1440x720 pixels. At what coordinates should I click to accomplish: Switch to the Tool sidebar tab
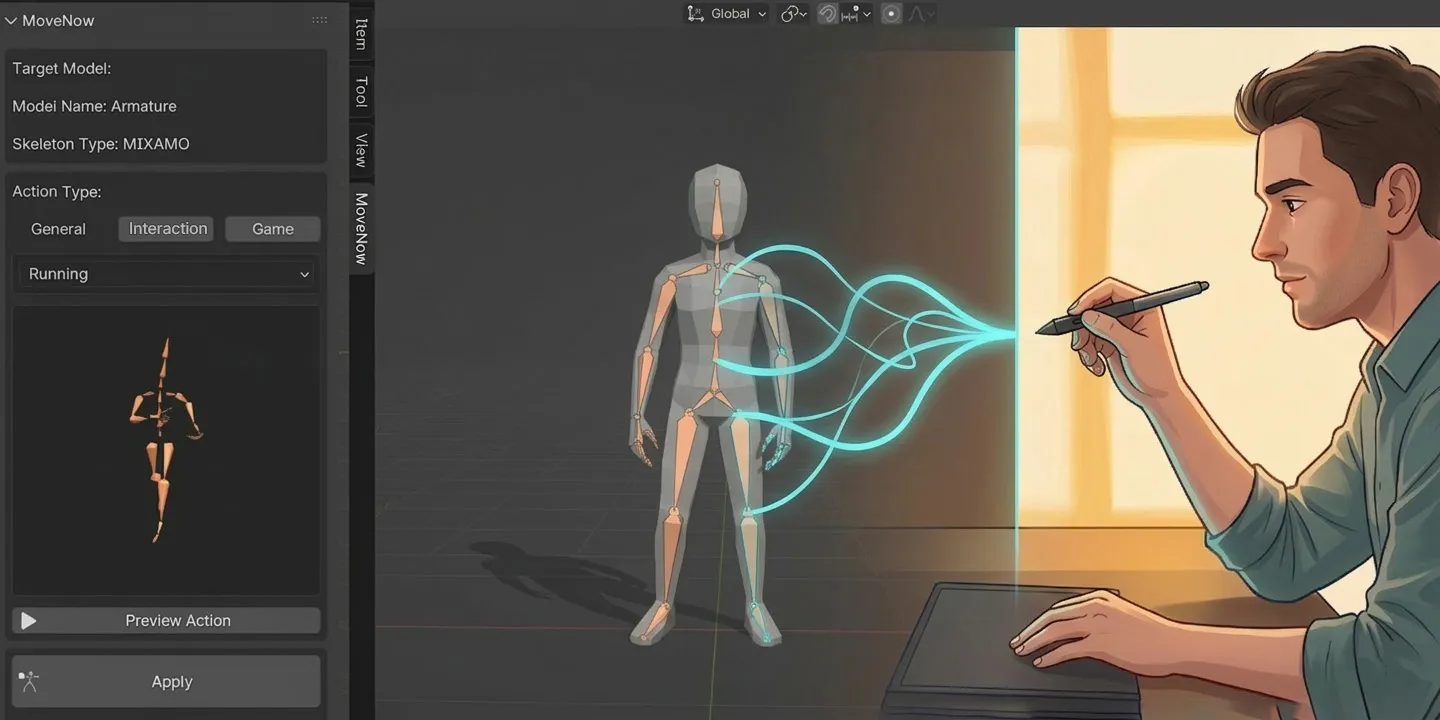(362, 92)
